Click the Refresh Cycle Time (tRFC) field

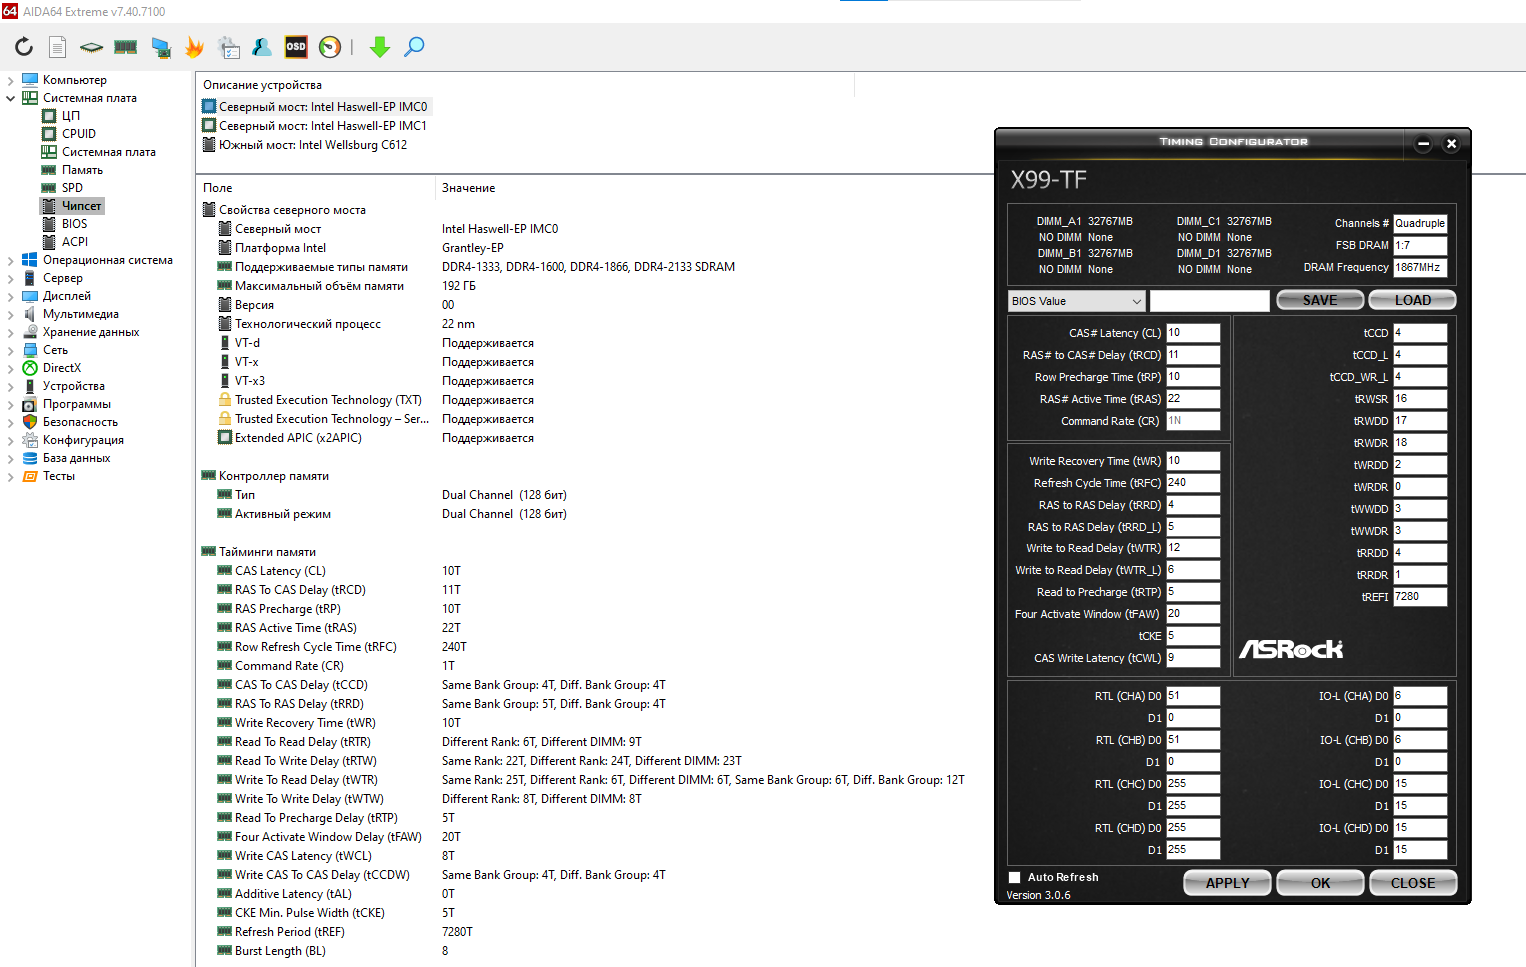(1193, 483)
